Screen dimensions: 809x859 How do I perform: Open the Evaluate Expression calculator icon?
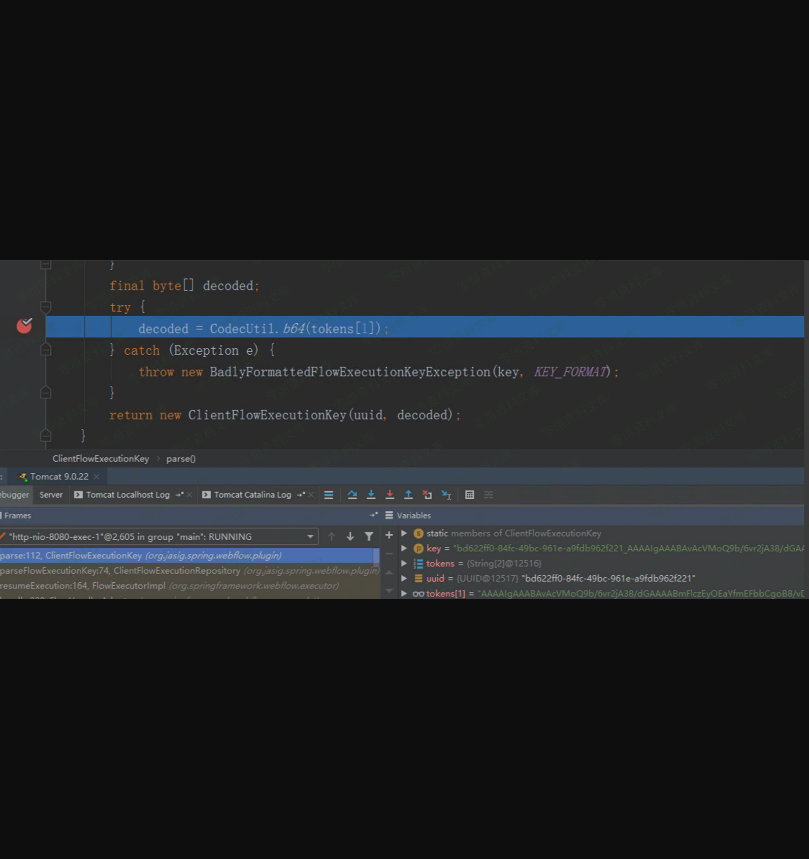pyautogui.click(x=470, y=495)
